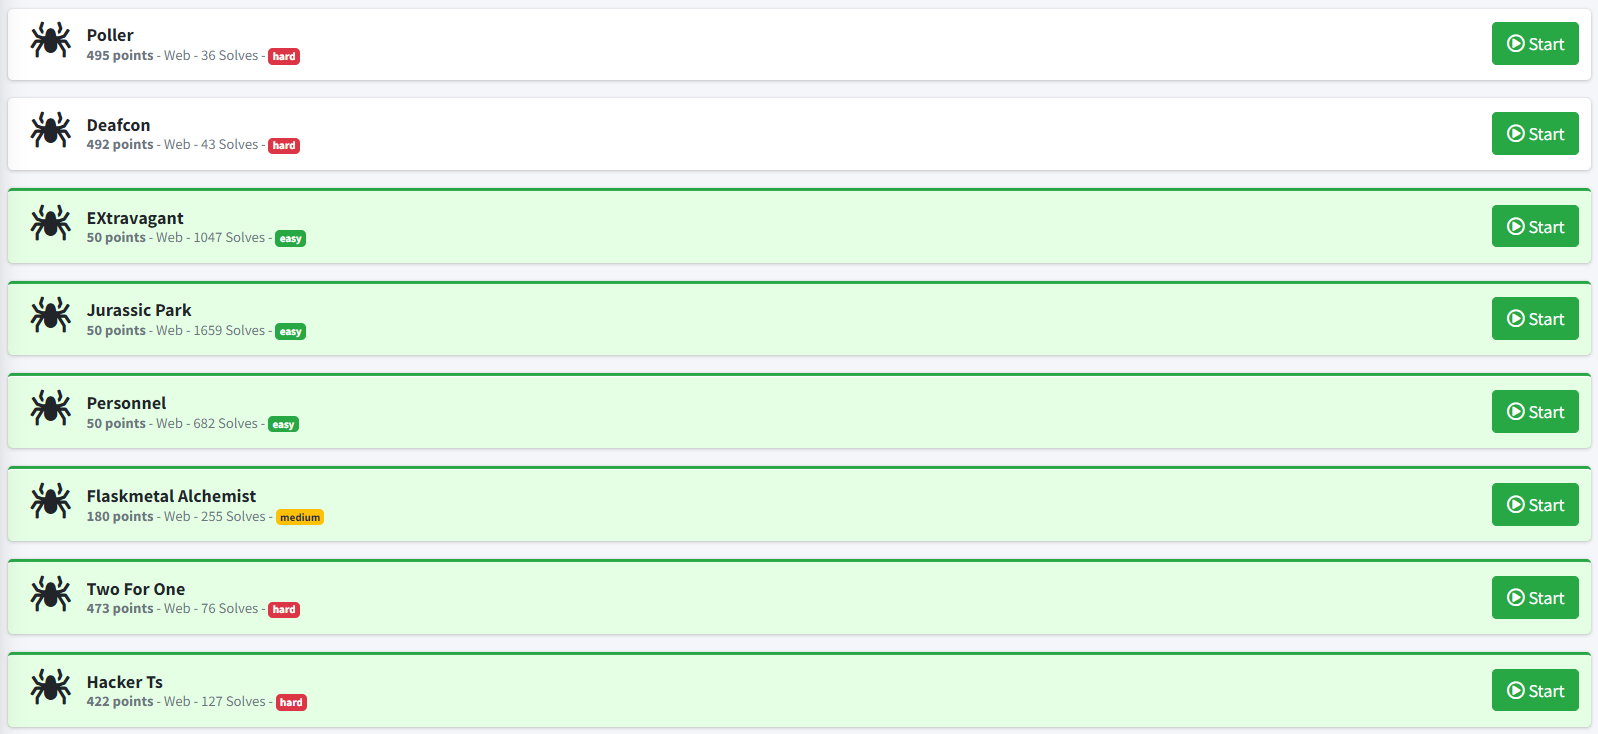Click the spider icon beside Poller
This screenshot has height=734, width=1598.
(50, 40)
